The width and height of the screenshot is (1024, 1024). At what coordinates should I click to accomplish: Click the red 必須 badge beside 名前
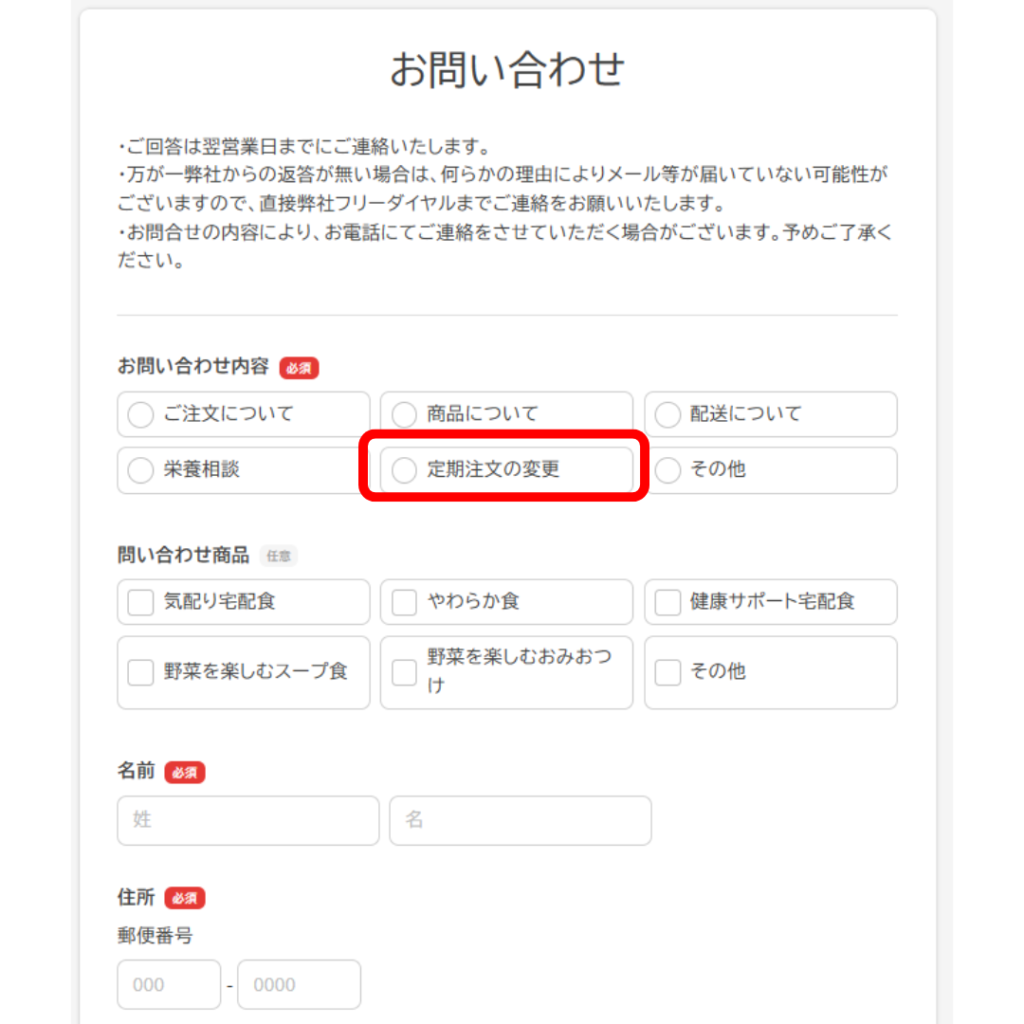(x=185, y=772)
